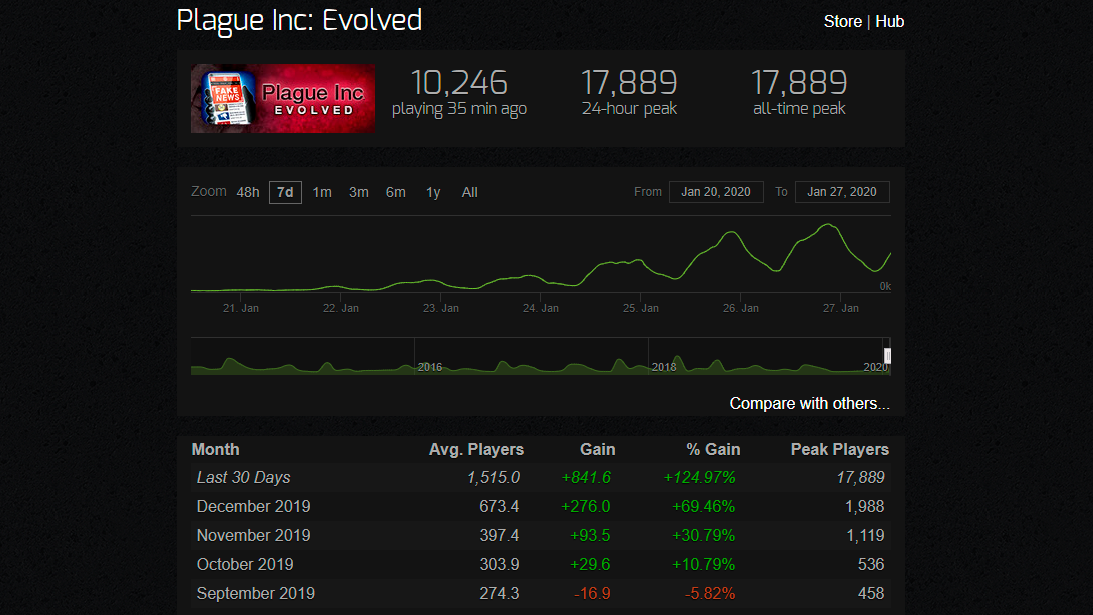The width and height of the screenshot is (1093, 615).
Task: Click the To date field Jan 27, 2020
Action: (x=842, y=192)
